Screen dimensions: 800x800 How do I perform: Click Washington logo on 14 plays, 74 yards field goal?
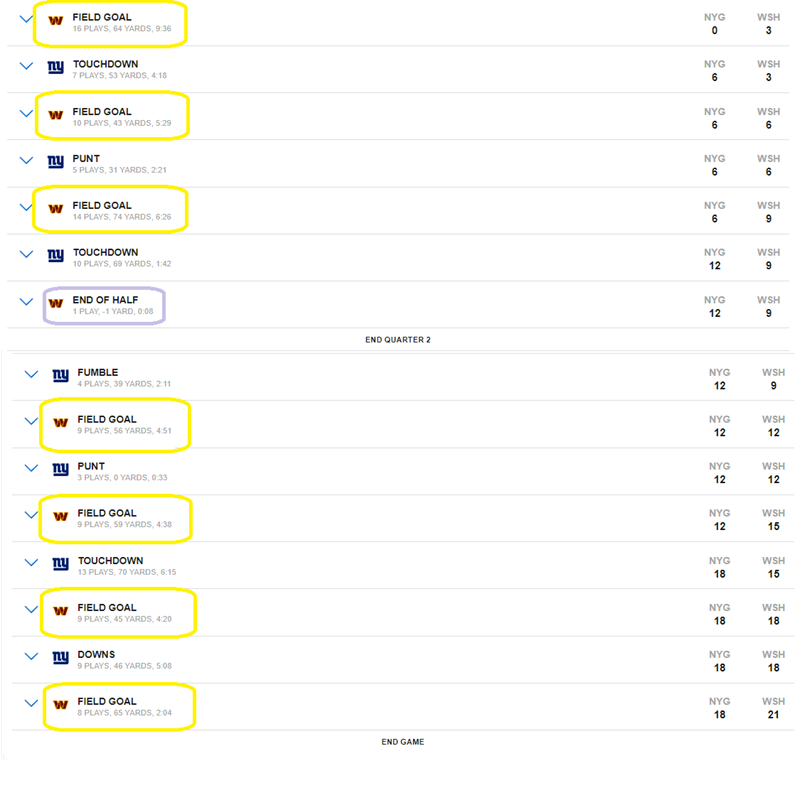pyautogui.click(x=56, y=209)
